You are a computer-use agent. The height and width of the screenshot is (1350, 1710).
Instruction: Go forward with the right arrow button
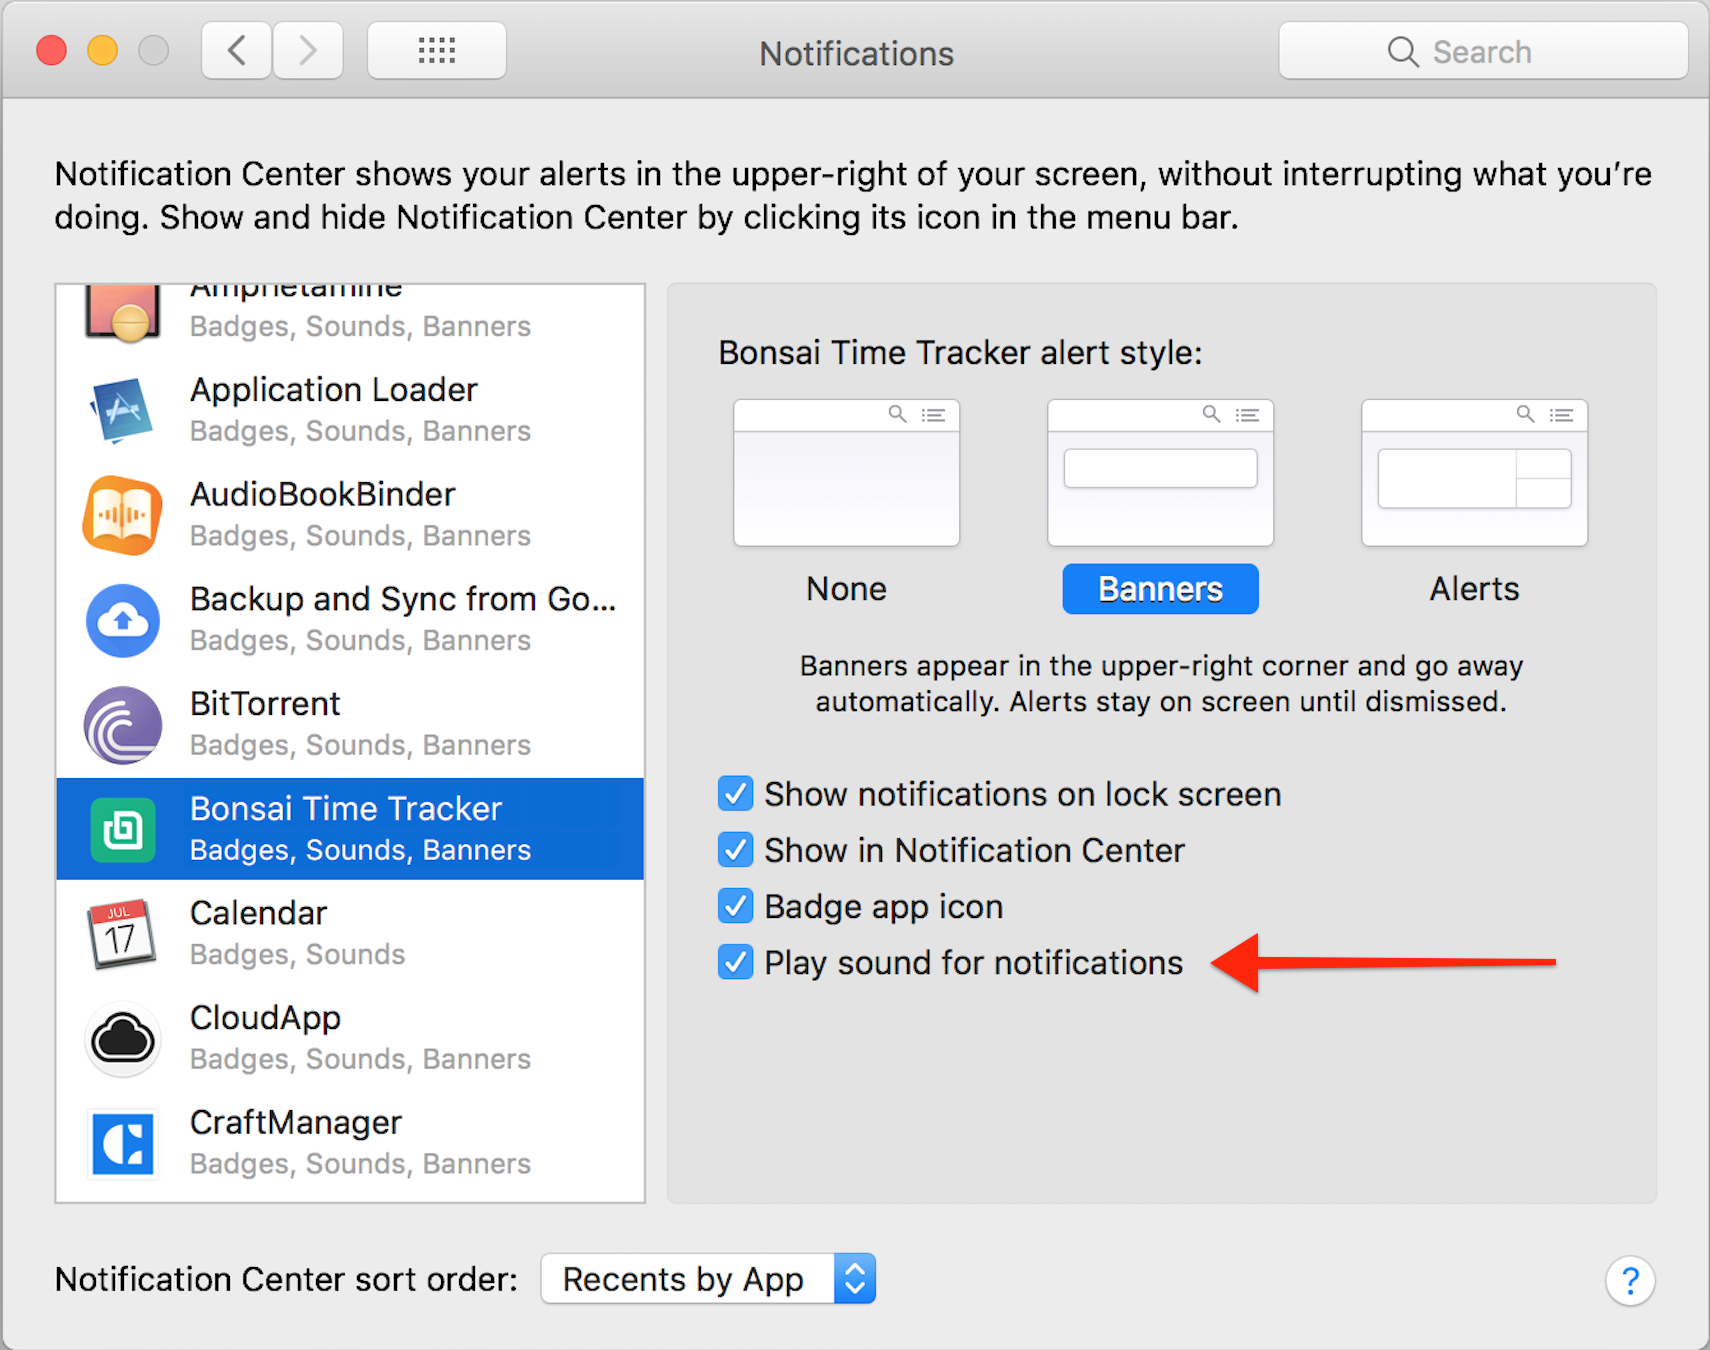coord(308,50)
